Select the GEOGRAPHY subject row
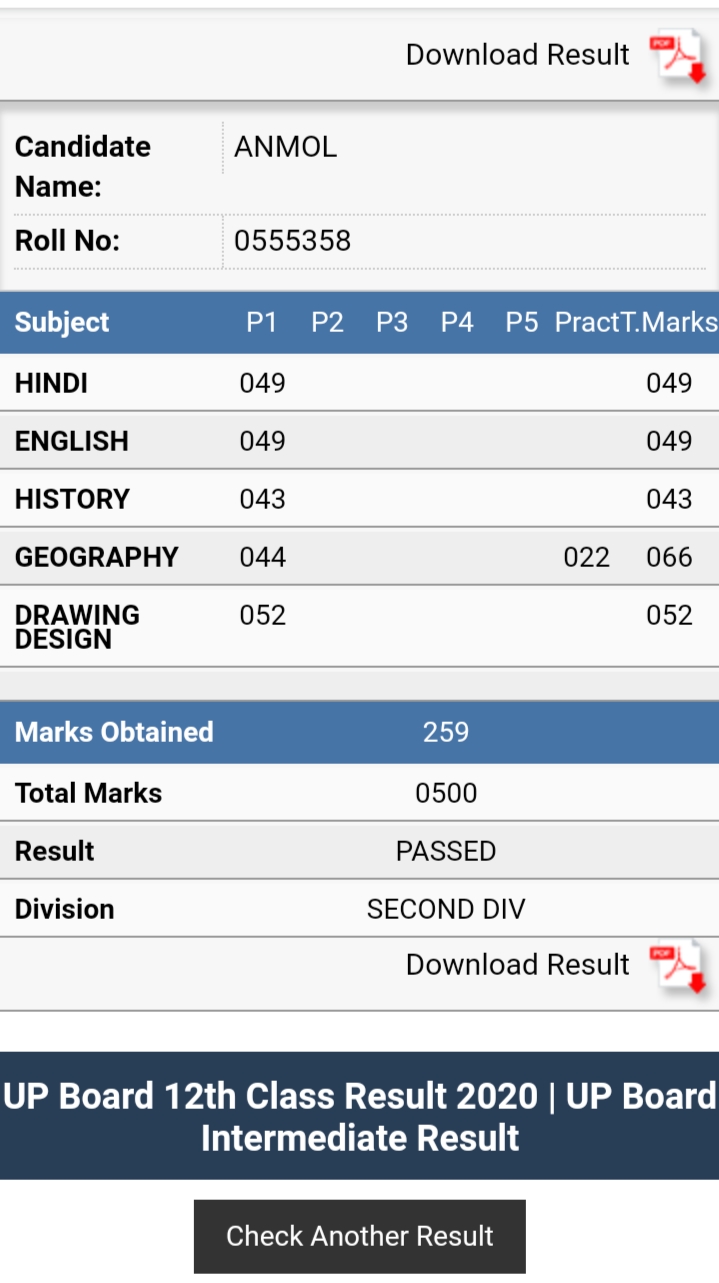719x1283 pixels. [x=360, y=557]
